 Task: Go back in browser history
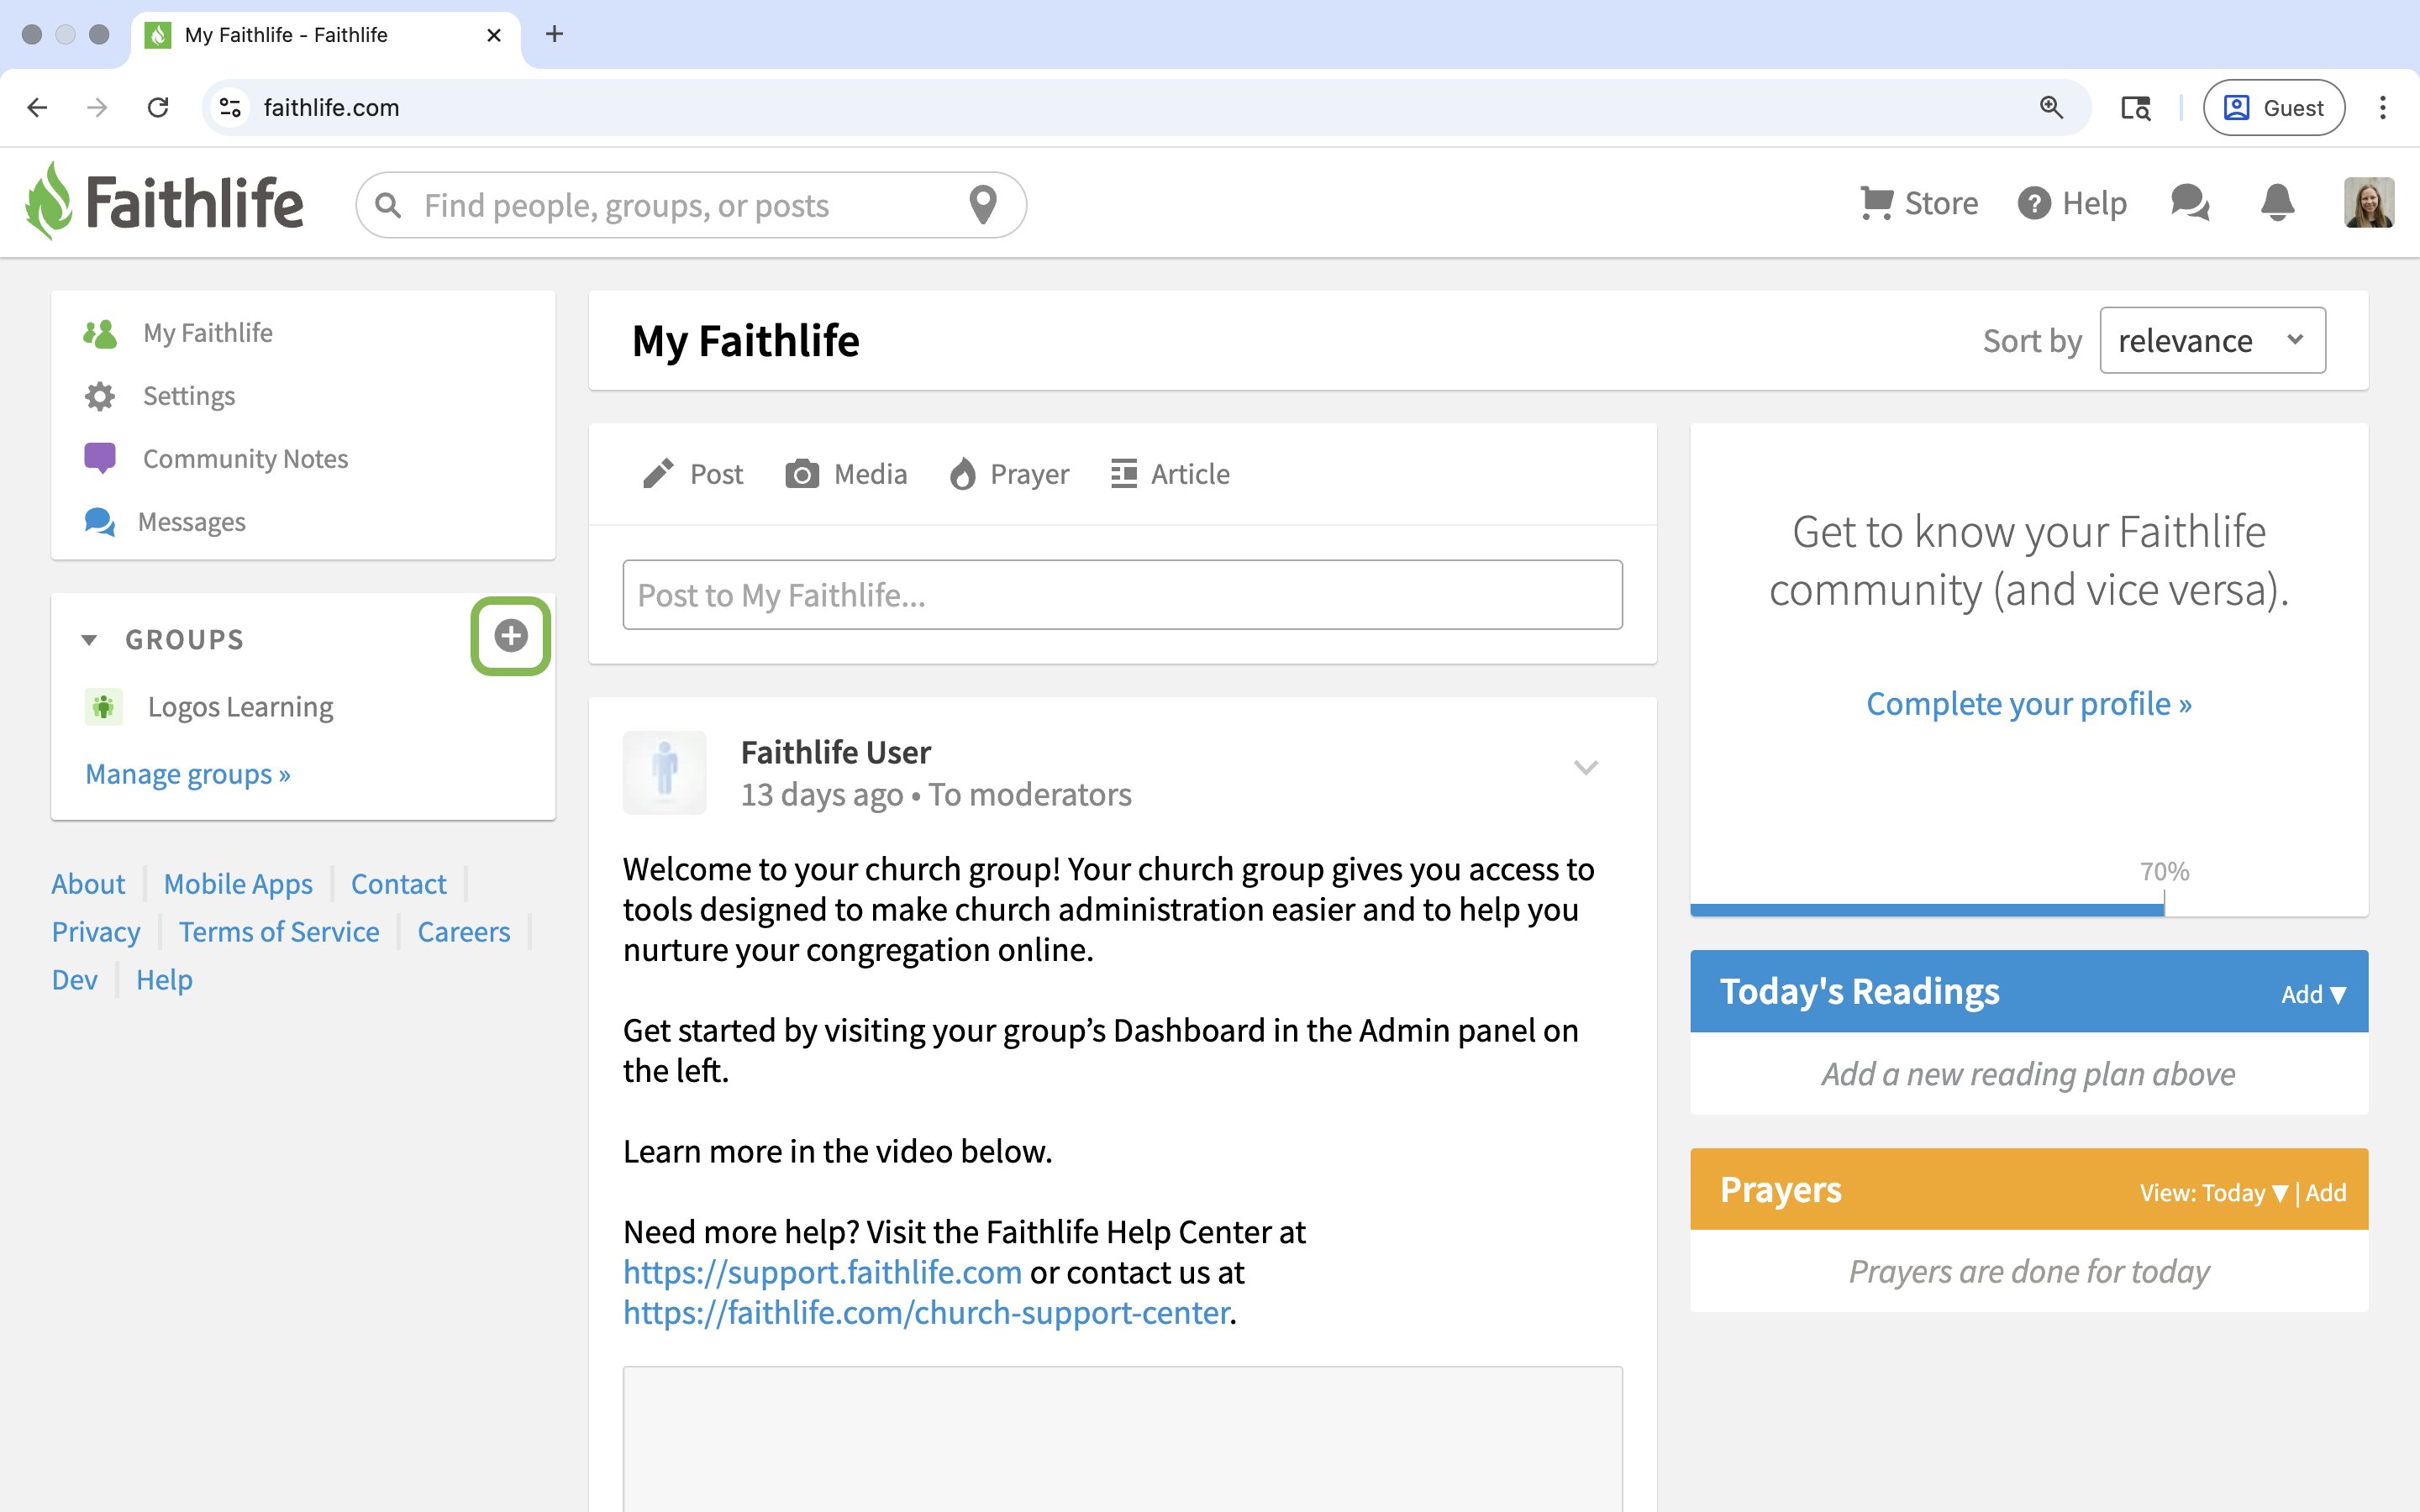[x=38, y=107]
